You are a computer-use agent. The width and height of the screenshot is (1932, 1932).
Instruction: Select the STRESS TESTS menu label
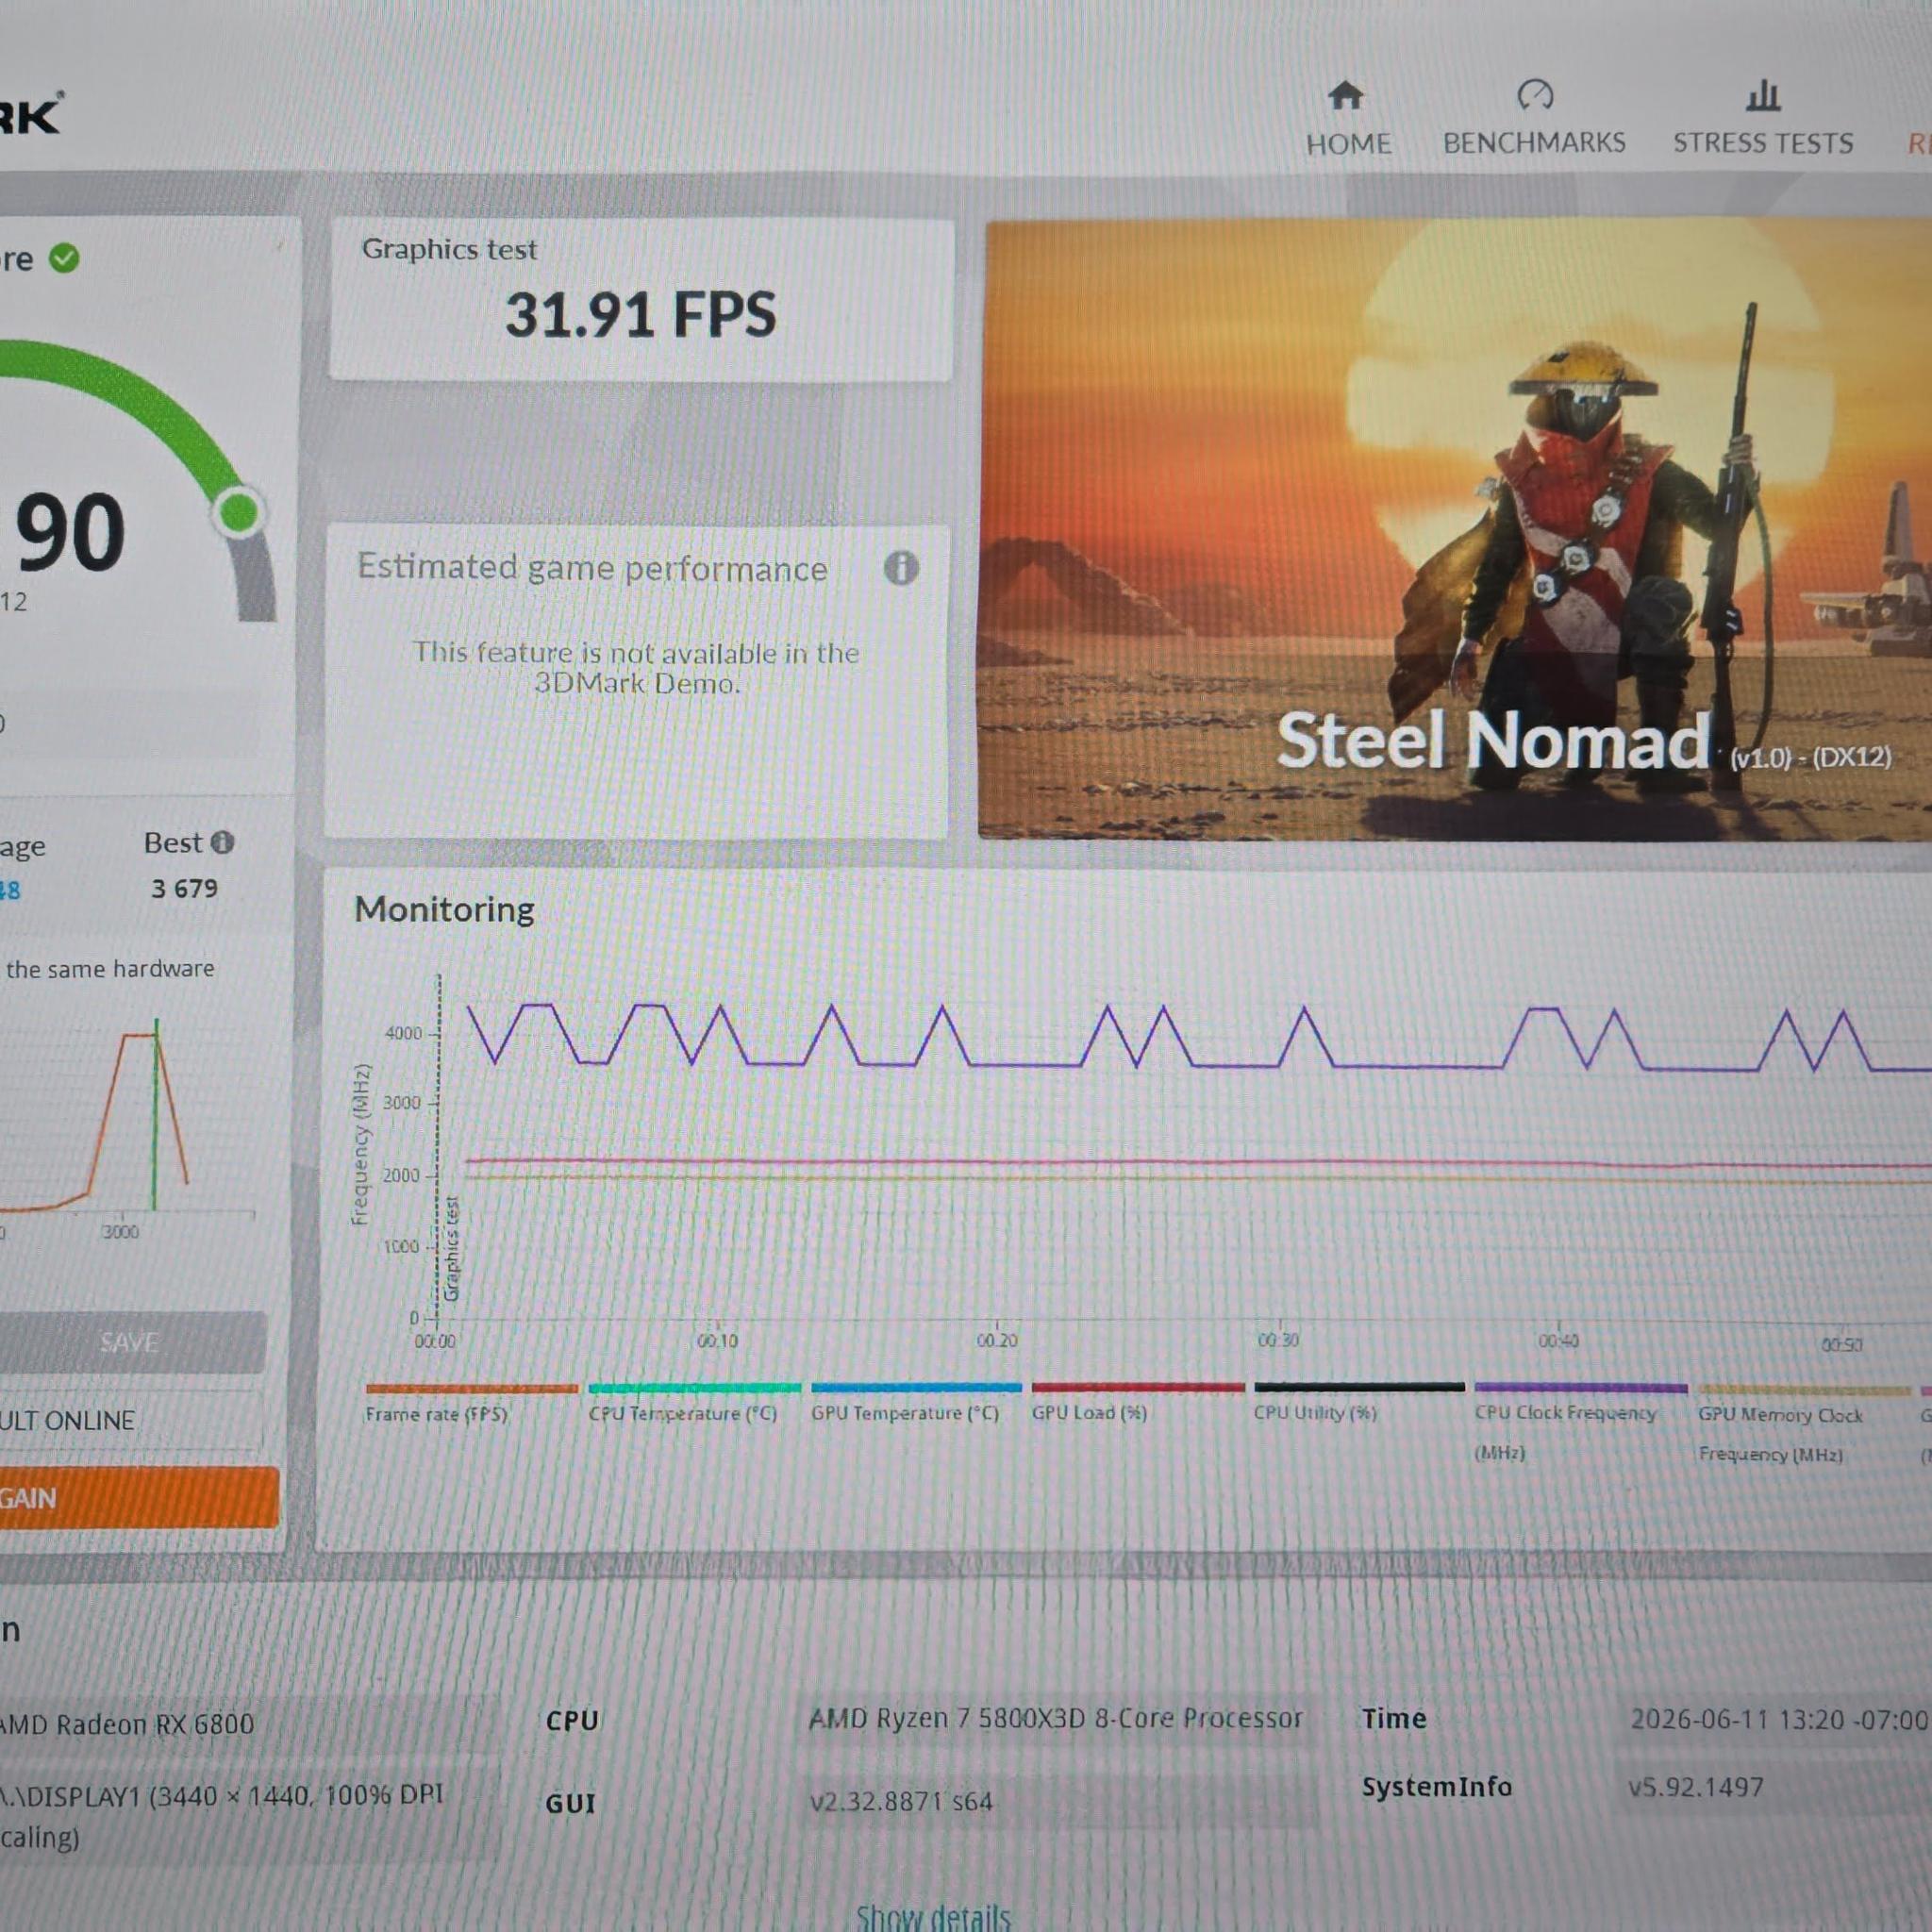pyautogui.click(x=1763, y=143)
